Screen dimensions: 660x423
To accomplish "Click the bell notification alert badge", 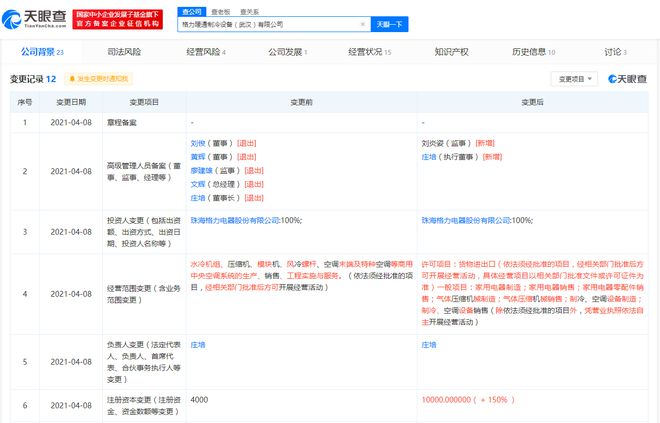I will point(98,79).
